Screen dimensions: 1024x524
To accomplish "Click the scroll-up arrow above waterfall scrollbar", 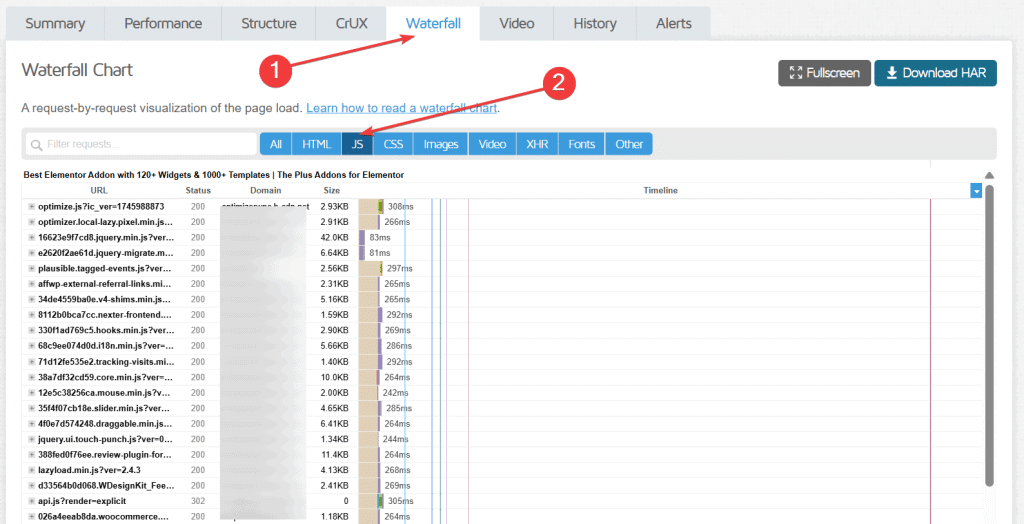I will [989, 175].
